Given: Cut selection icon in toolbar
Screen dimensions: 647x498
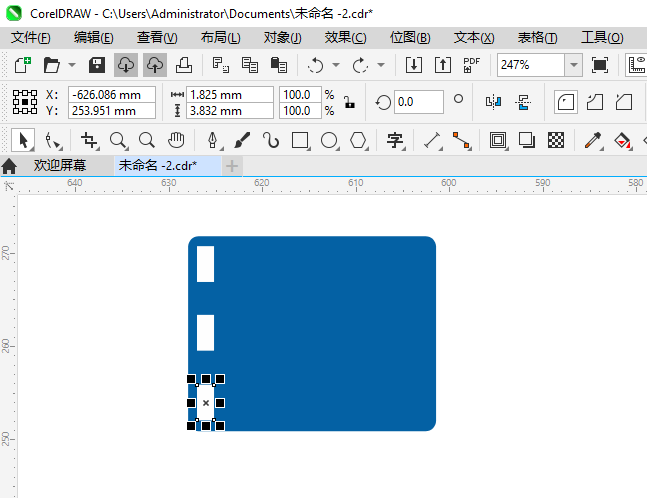Looking at the screenshot, I should [x=221, y=65].
